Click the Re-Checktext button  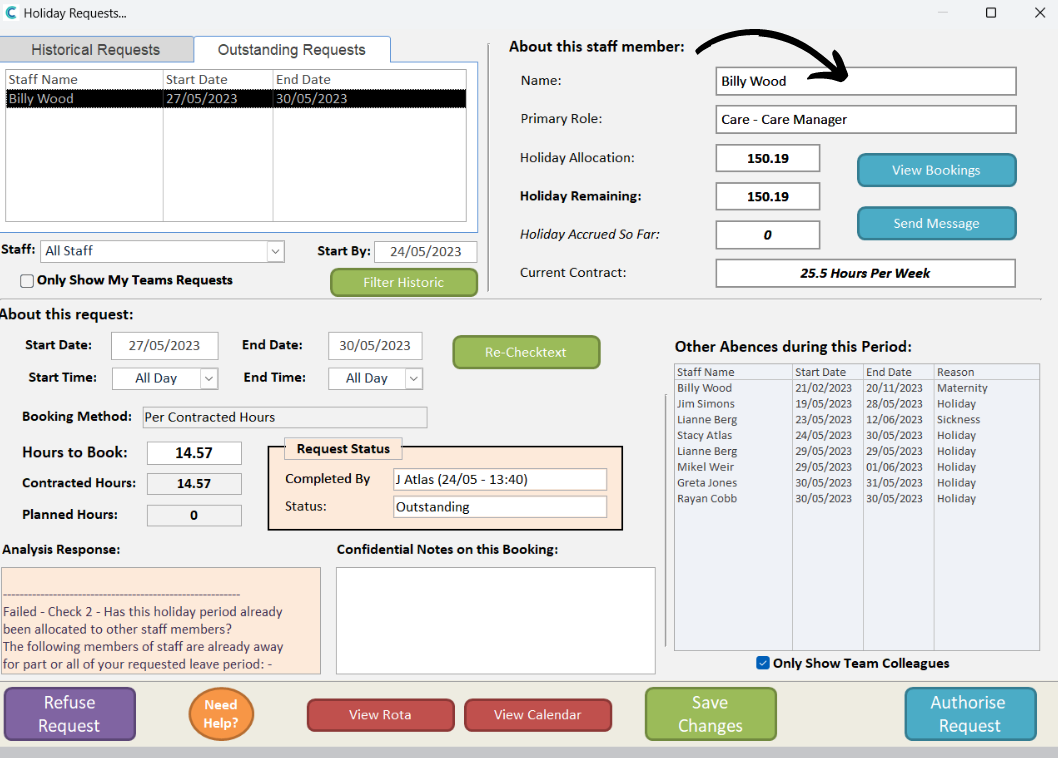526,352
